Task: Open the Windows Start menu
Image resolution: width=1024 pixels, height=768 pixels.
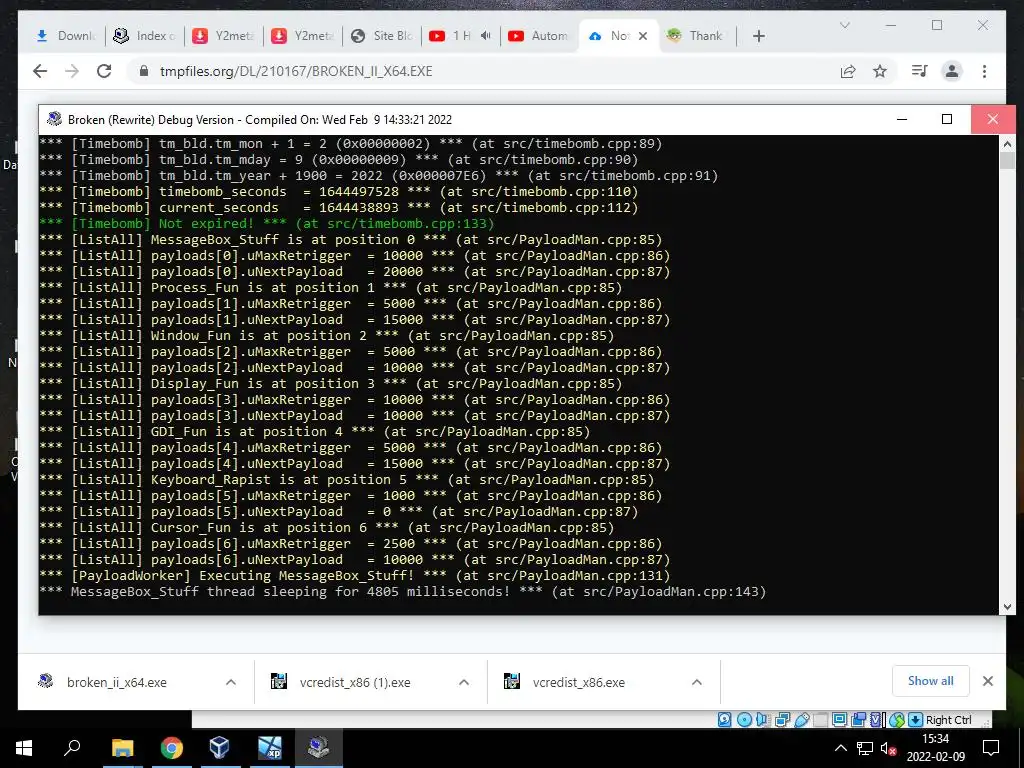Action: [24, 748]
